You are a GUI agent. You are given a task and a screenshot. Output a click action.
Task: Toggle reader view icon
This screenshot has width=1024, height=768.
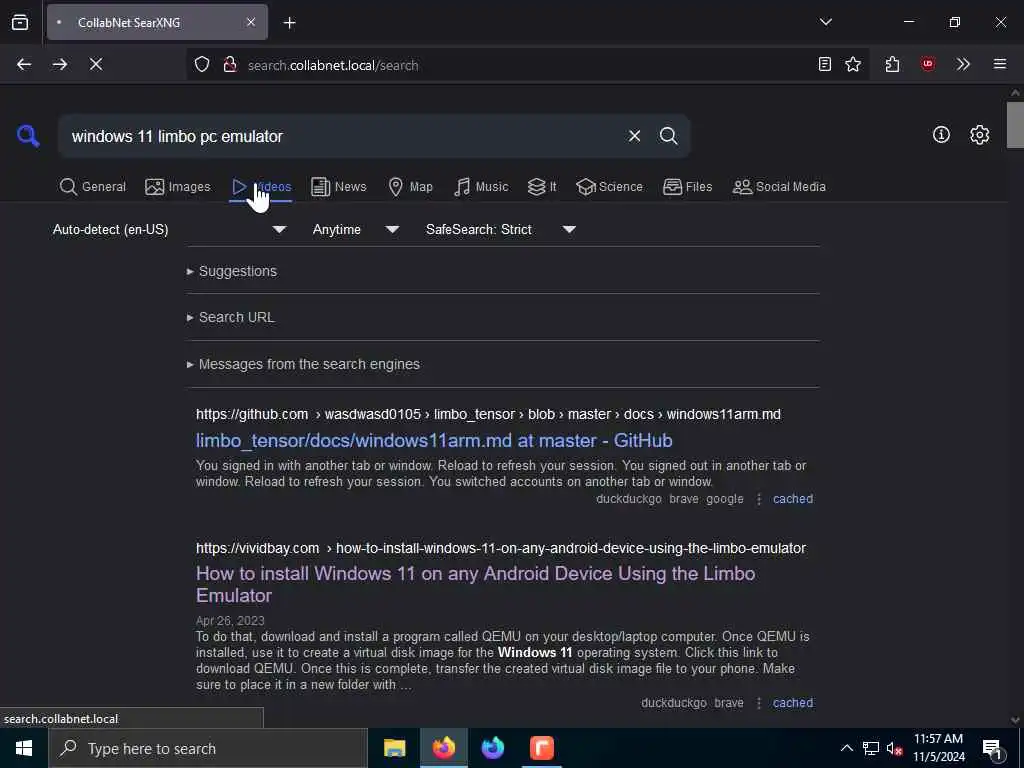pyautogui.click(x=825, y=64)
